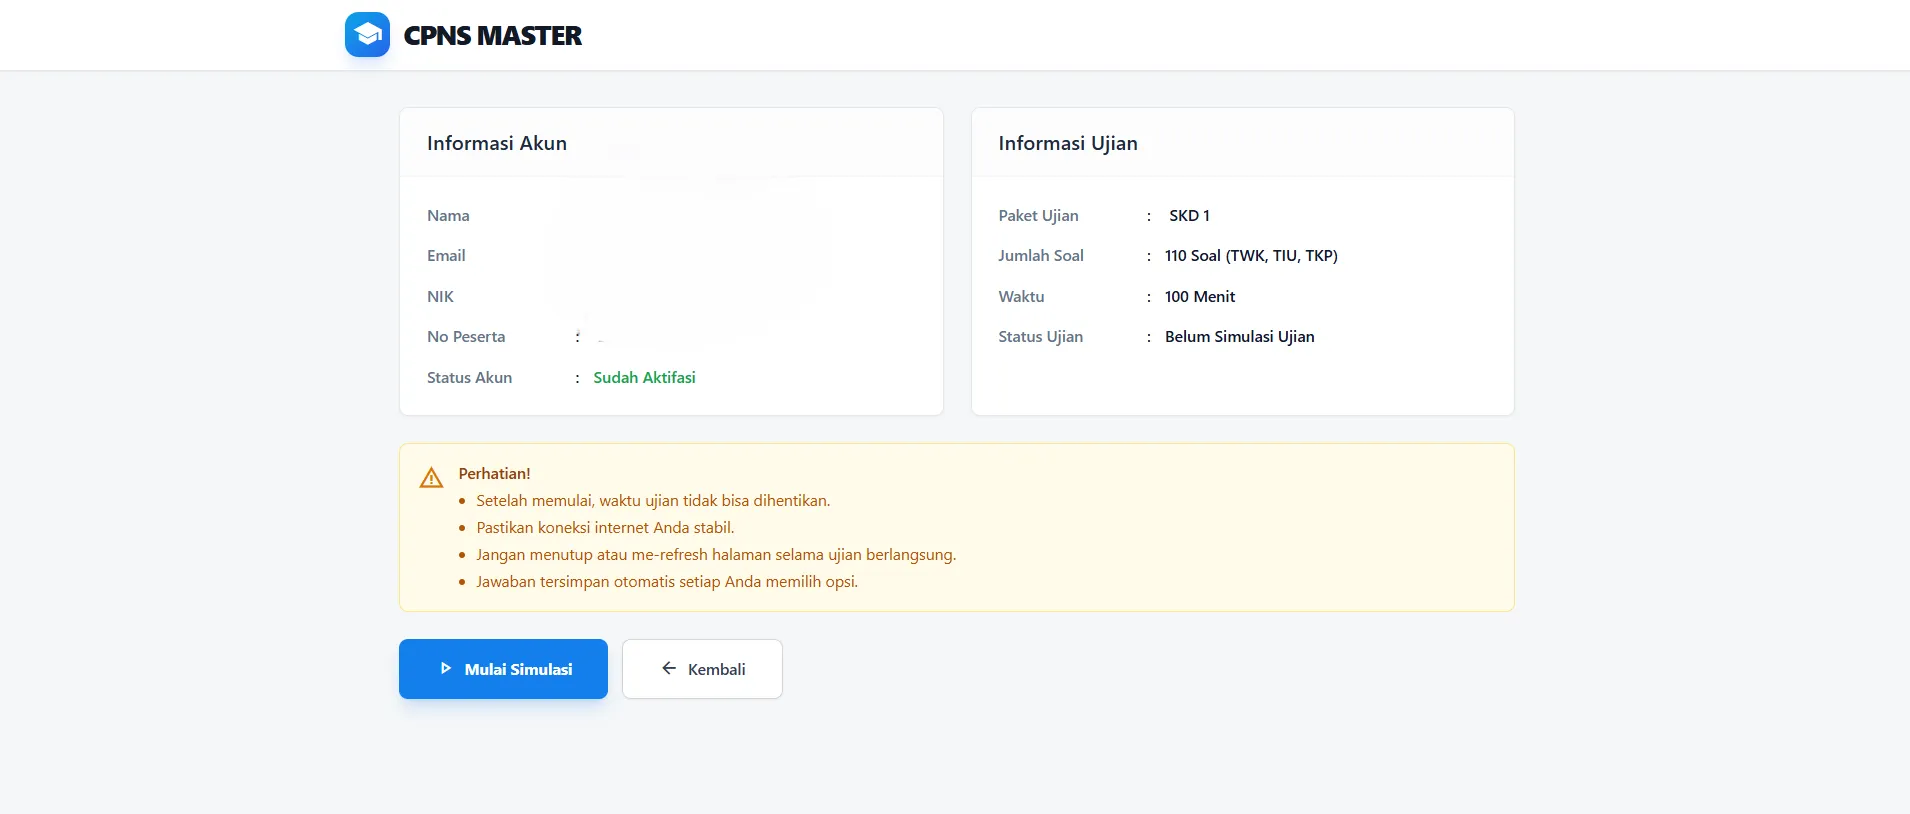
Task: Click the Waktu label
Action: click(x=1021, y=296)
